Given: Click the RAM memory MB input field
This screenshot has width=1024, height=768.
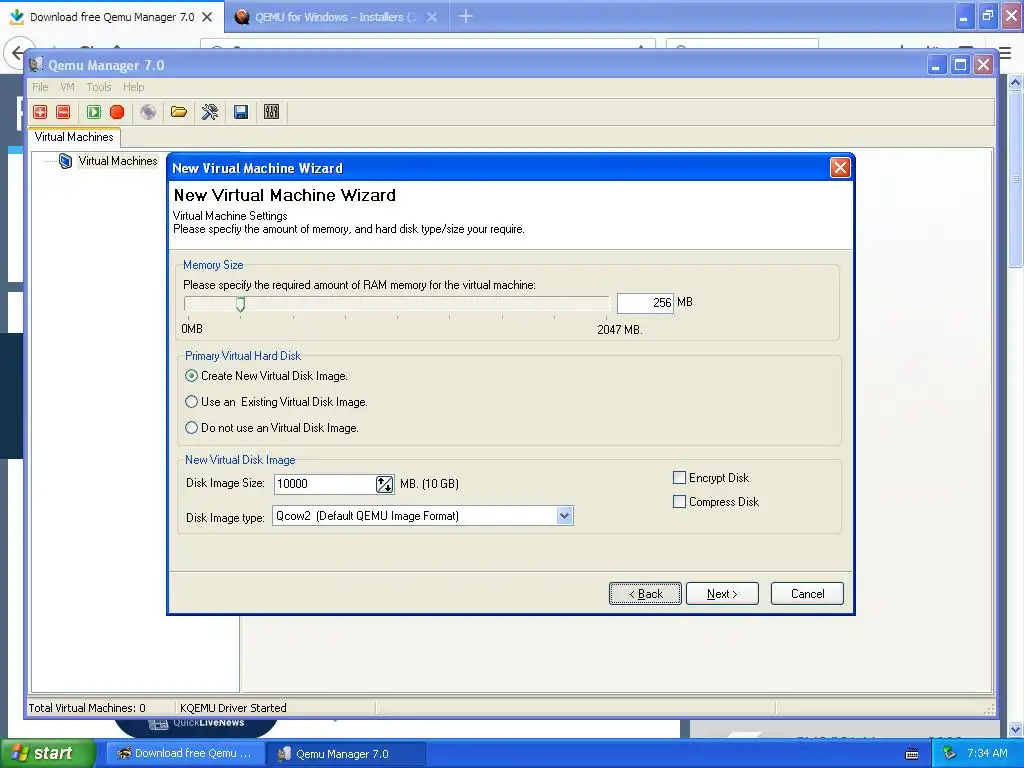Looking at the screenshot, I should tap(645, 302).
